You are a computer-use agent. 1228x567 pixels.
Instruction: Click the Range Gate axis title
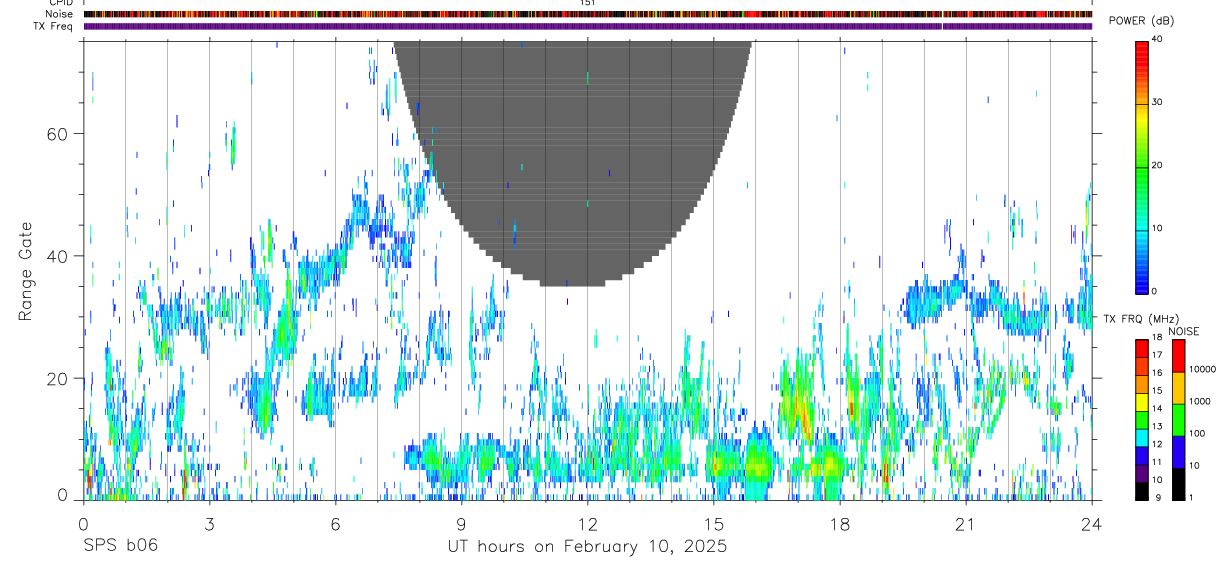(x=27, y=271)
